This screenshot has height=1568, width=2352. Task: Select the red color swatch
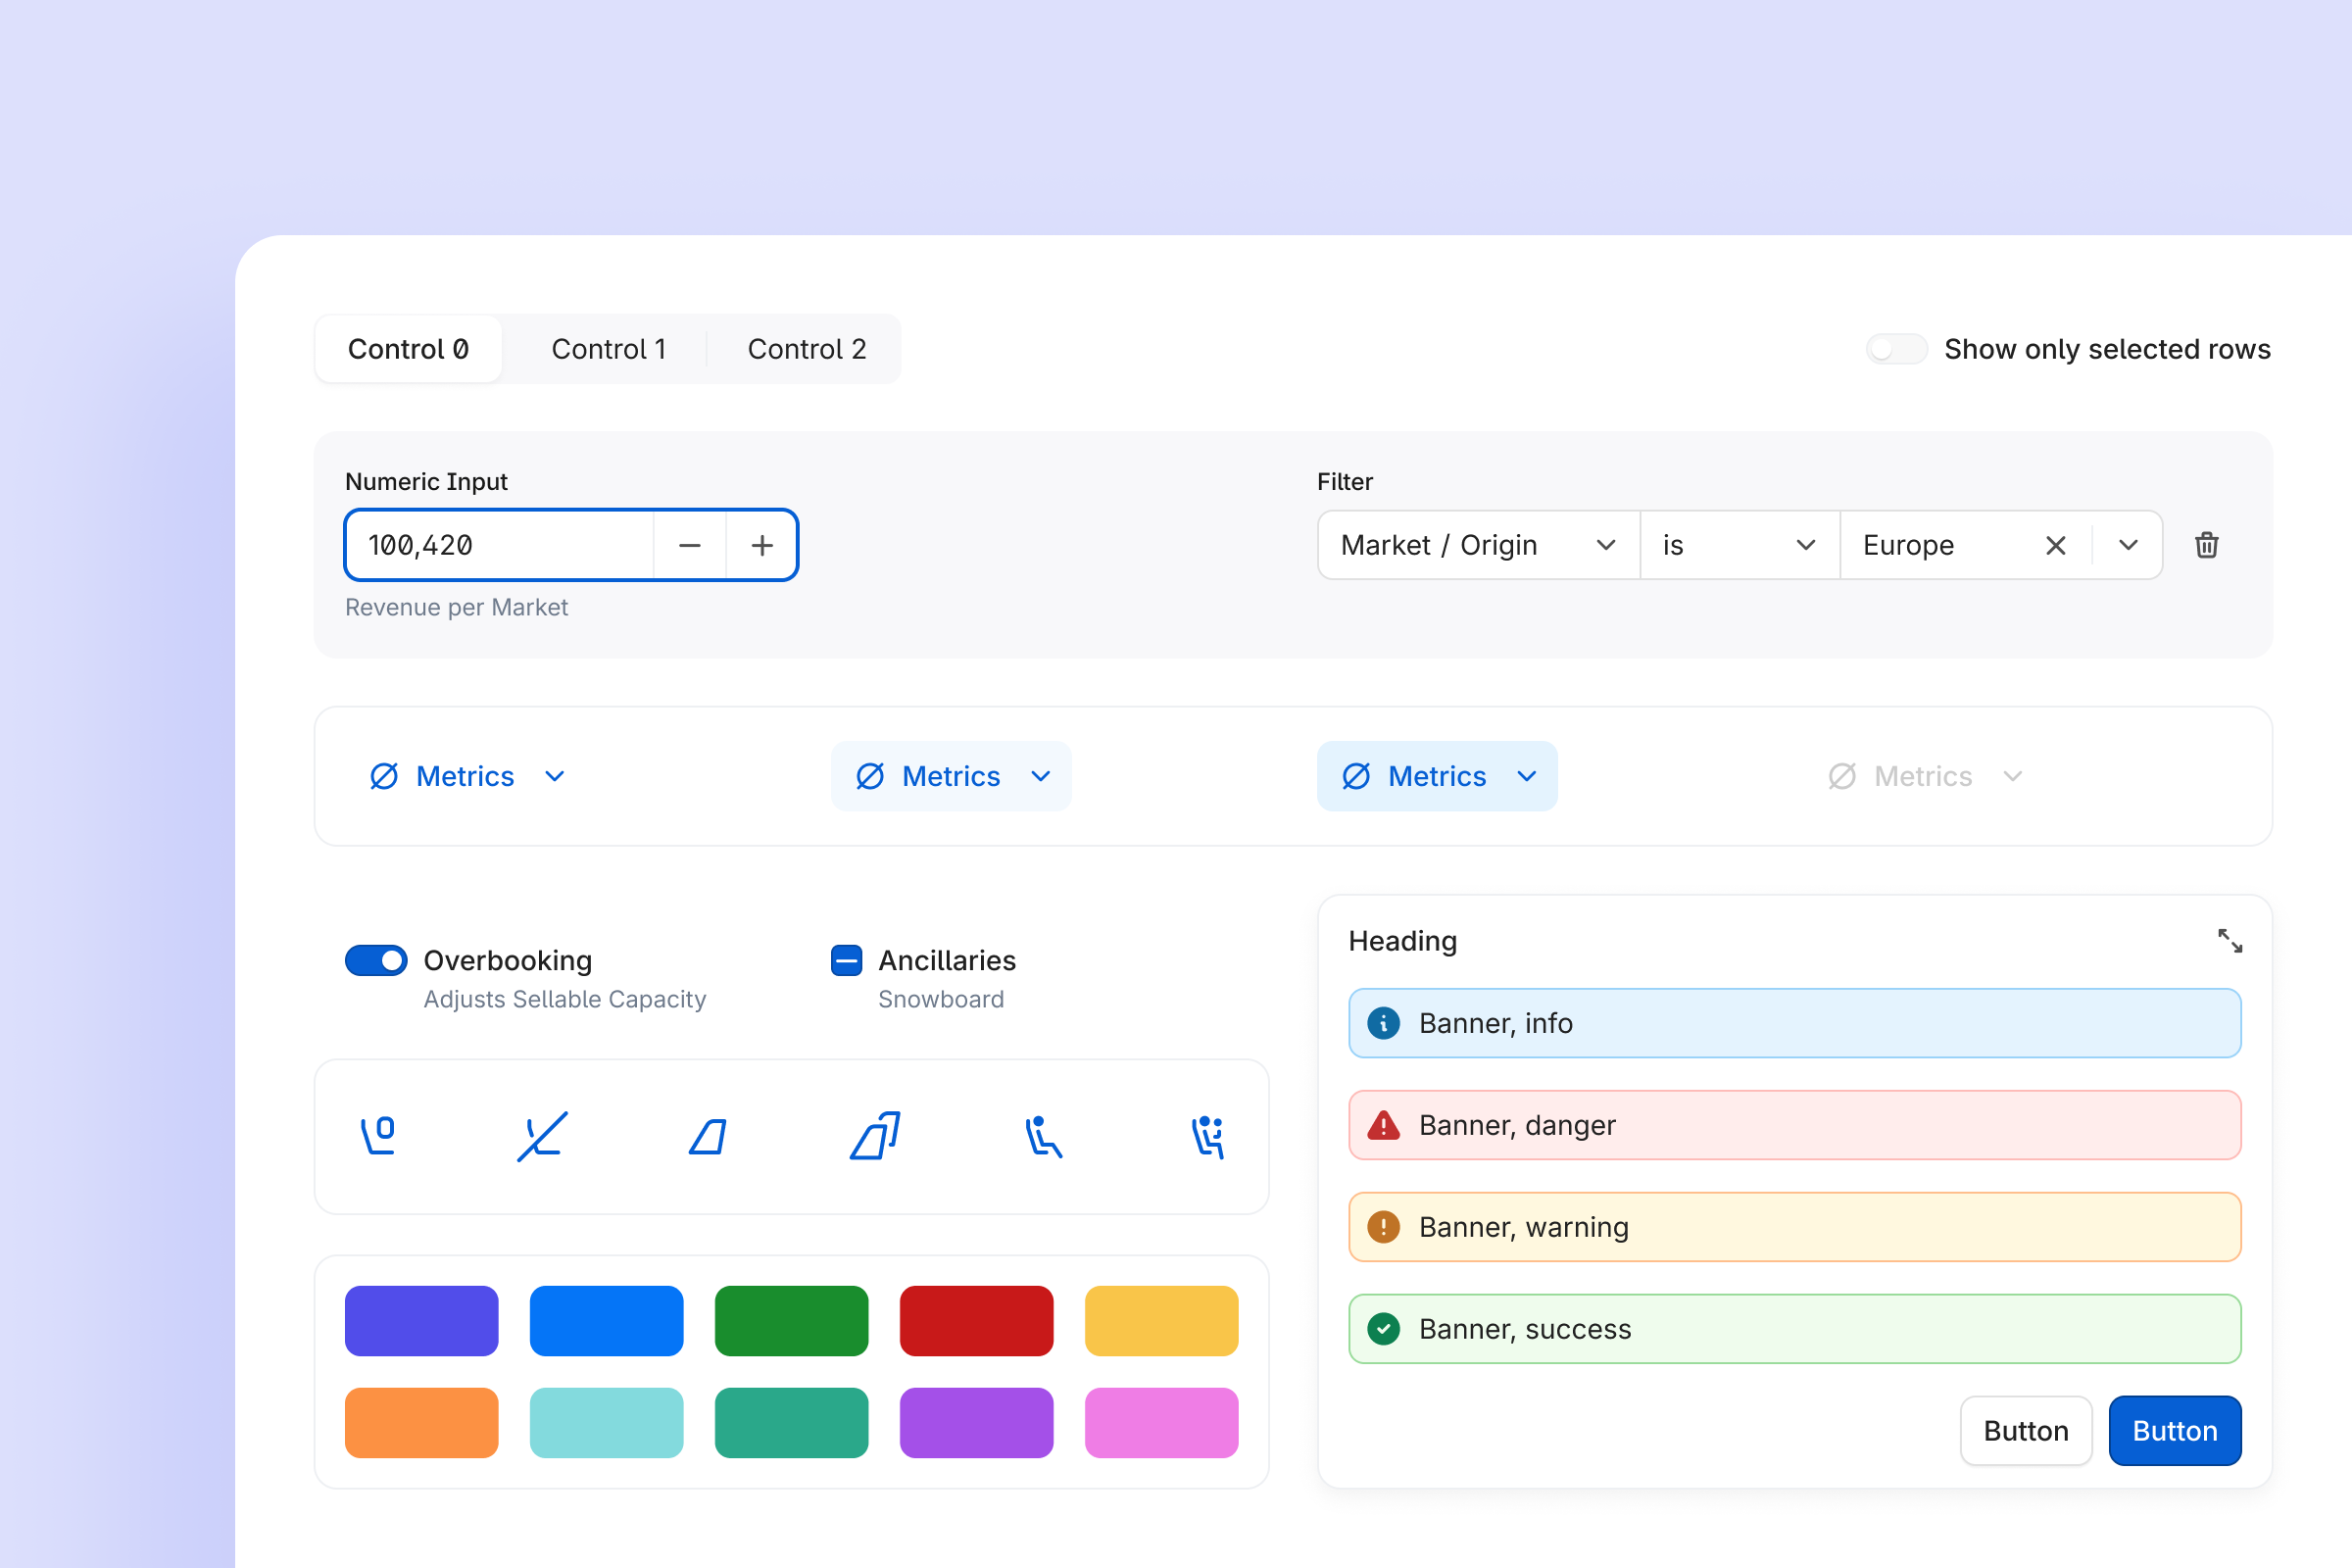[976, 1321]
